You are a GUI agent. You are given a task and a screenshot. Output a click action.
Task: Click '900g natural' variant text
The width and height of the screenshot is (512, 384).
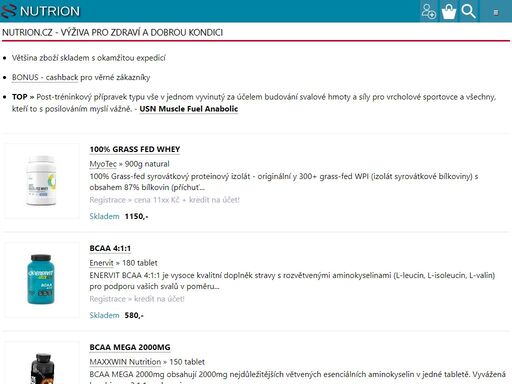point(146,164)
